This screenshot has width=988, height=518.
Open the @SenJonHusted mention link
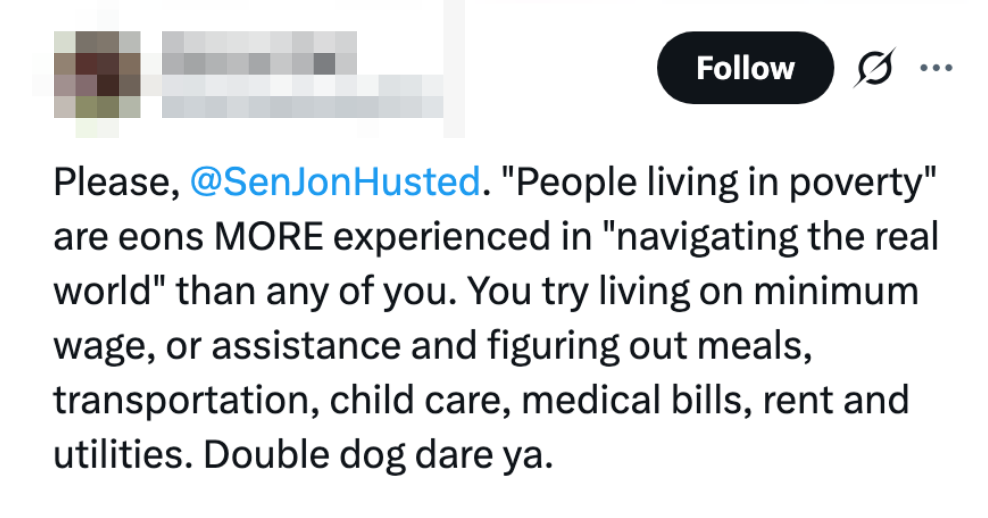(334, 181)
